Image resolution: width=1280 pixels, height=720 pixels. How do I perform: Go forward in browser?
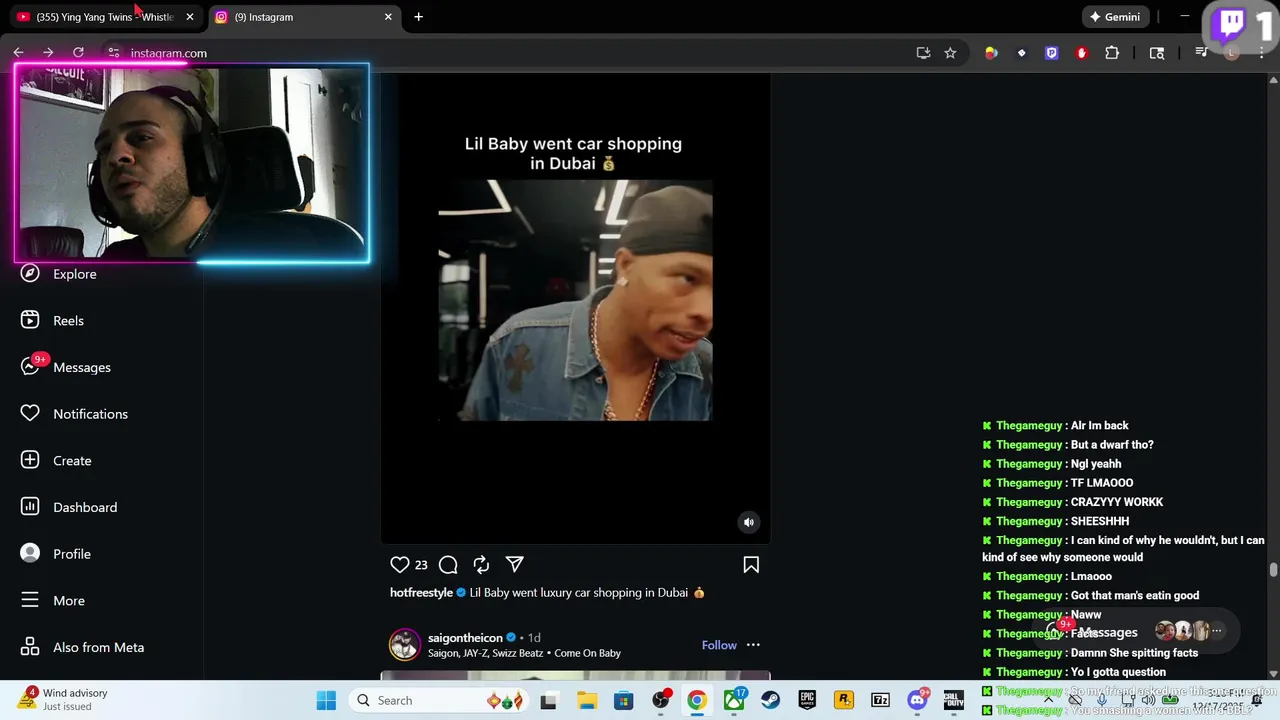point(48,53)
